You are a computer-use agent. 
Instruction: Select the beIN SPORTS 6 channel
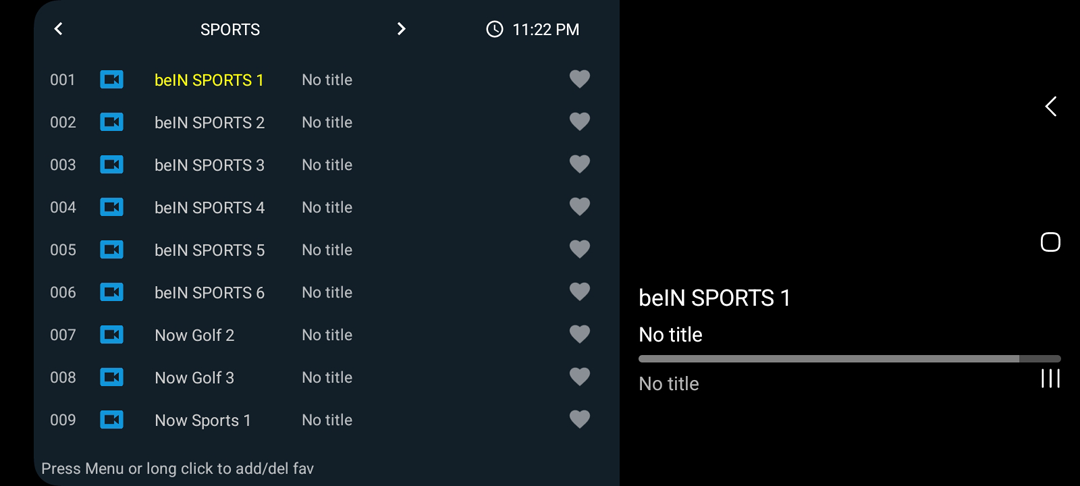pyautogui.click(x=209, y=293)
